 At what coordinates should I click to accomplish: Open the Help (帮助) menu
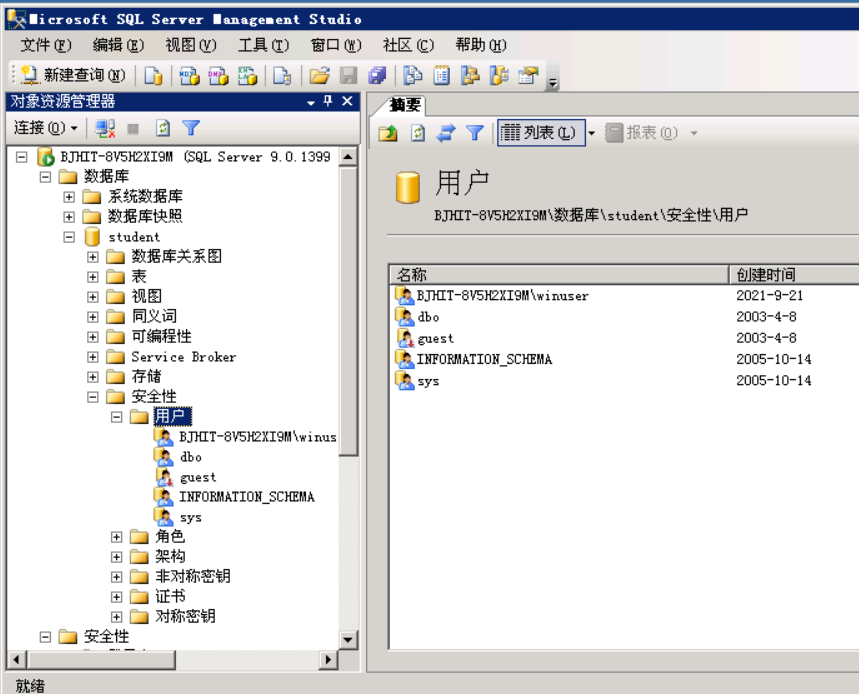pos(480,45)
